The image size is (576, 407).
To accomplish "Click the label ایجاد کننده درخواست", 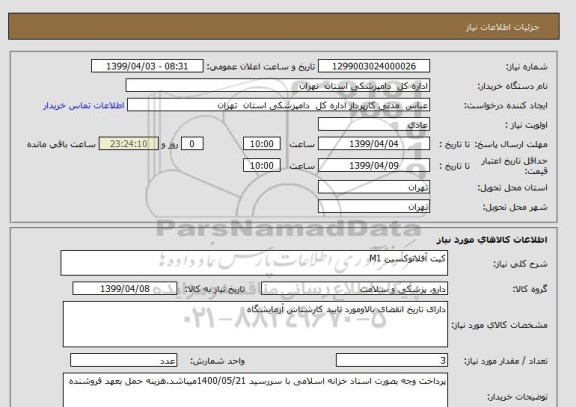I will pos(506,106).
